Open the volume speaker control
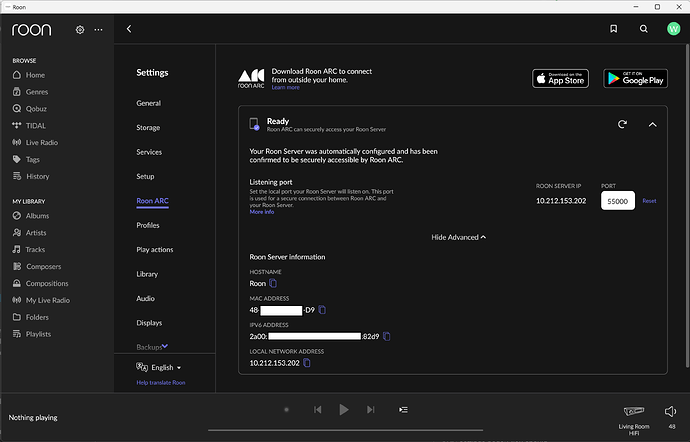Image resolution: width=690 pixels, height=442 pixels. 670,411
